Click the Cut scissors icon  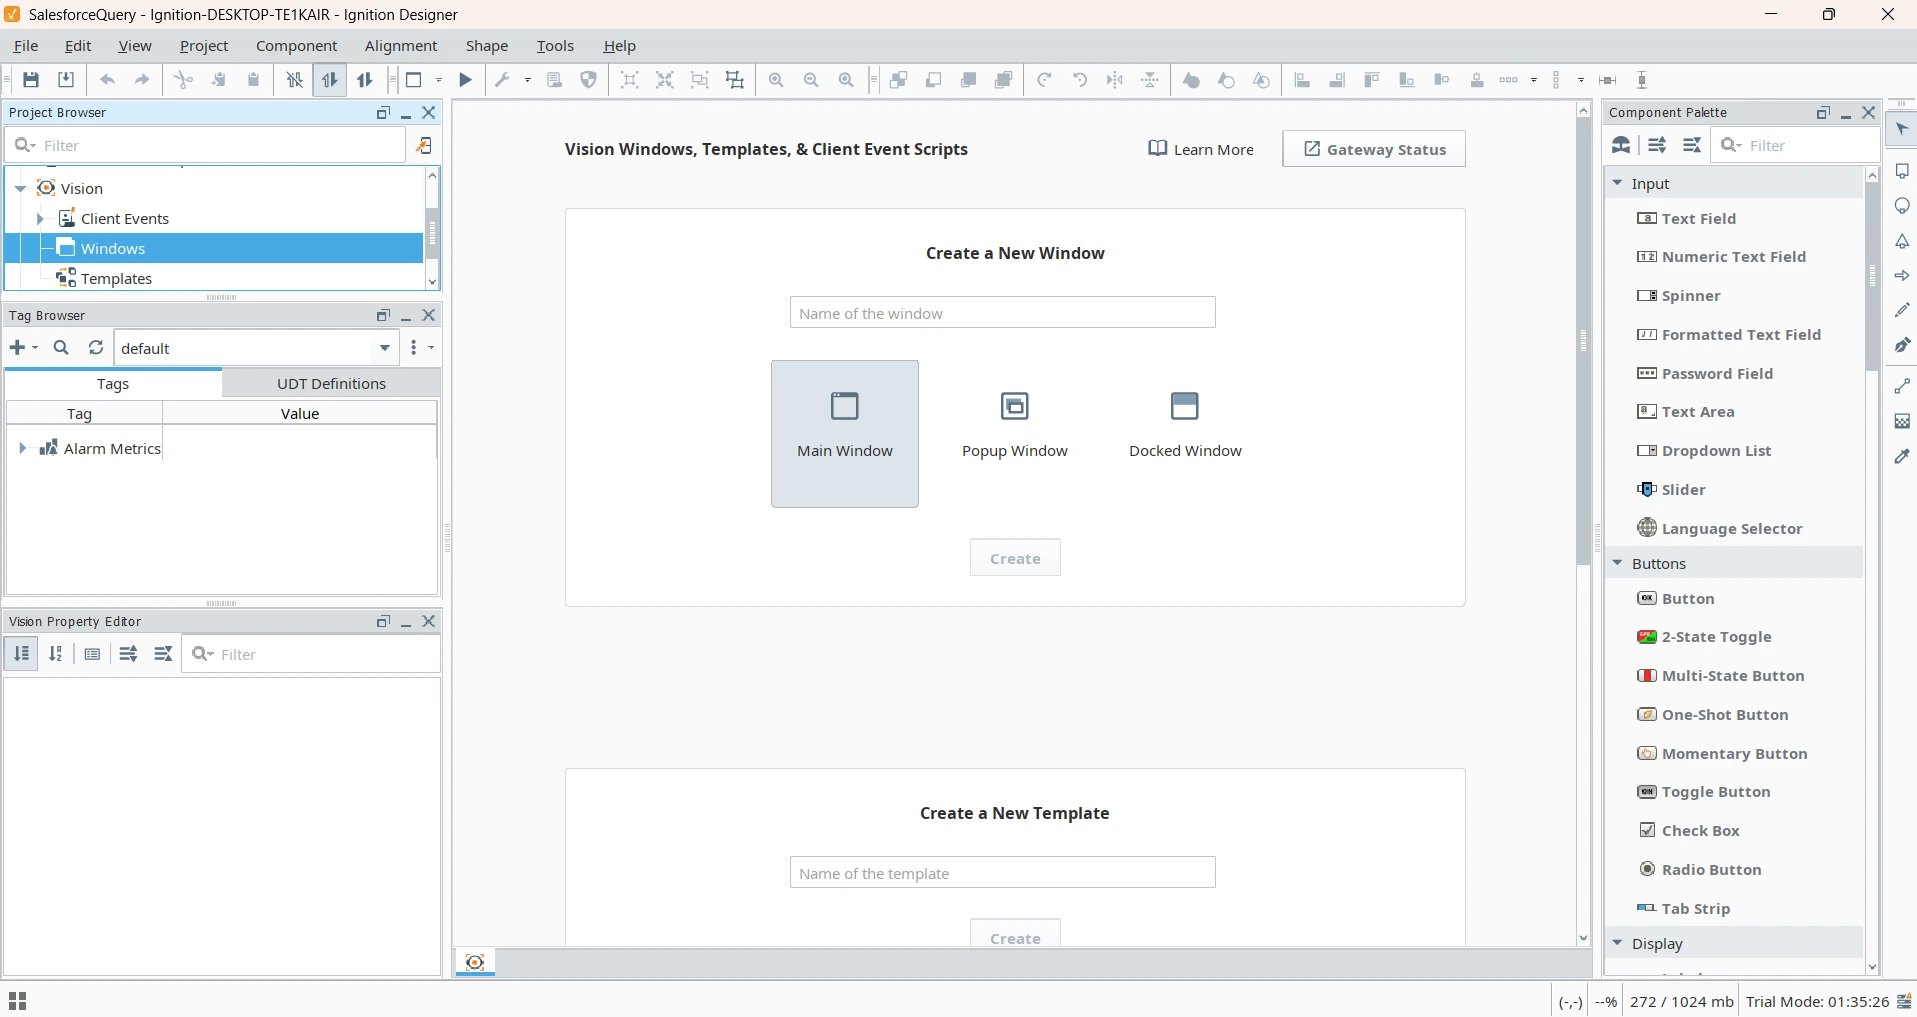(x=183, y=80)
